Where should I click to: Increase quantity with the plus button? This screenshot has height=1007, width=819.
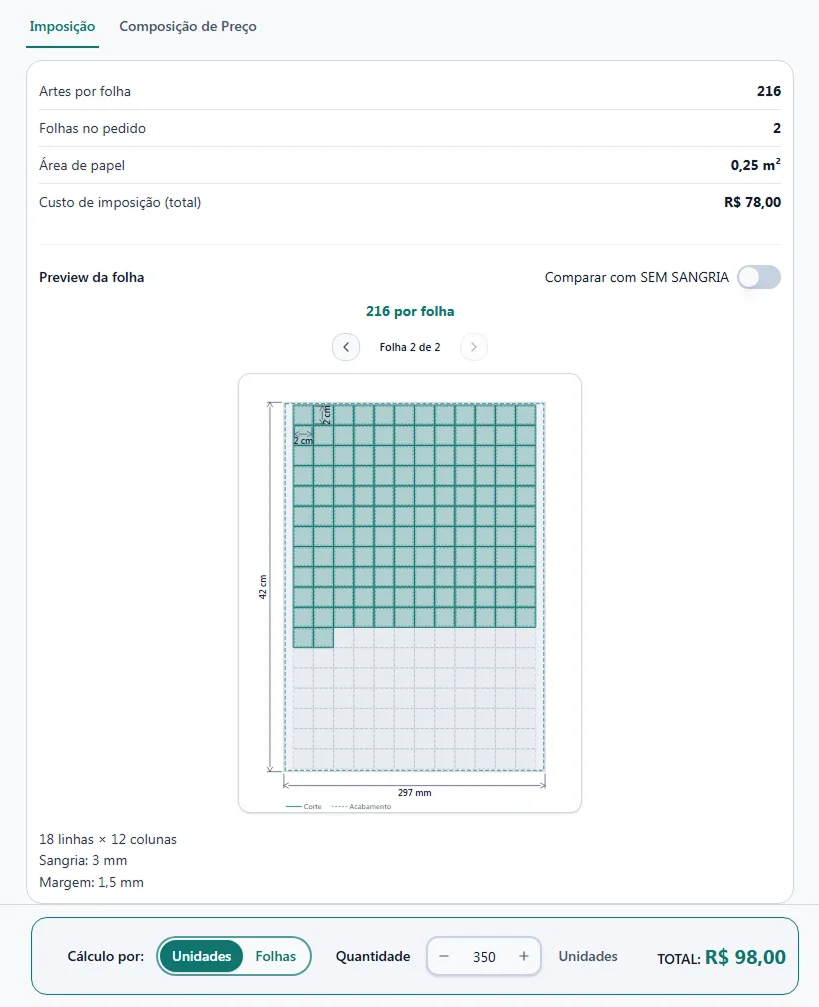pos(524,956)
